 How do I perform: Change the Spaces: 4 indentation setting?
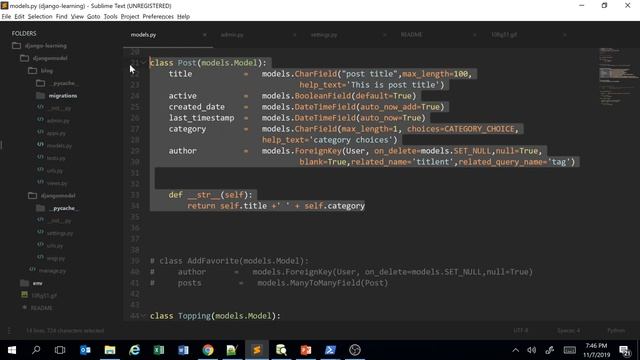pyautogui.click(x=568, y=330)
